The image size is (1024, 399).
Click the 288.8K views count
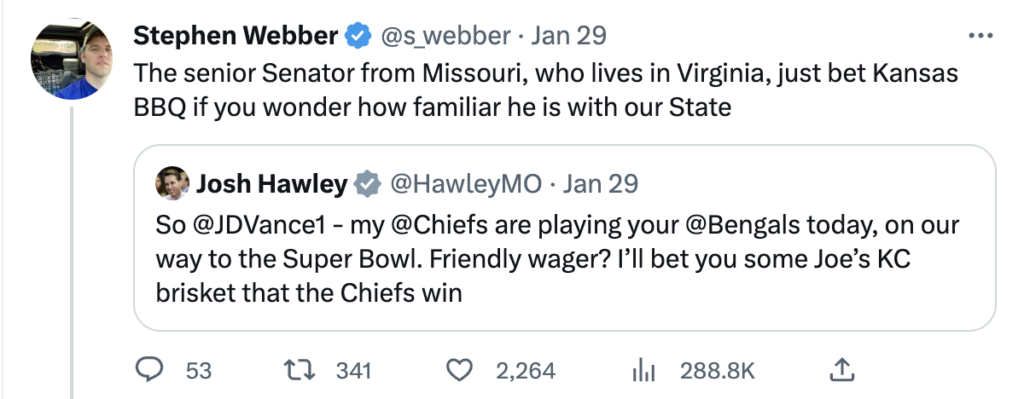coord(718,371)
